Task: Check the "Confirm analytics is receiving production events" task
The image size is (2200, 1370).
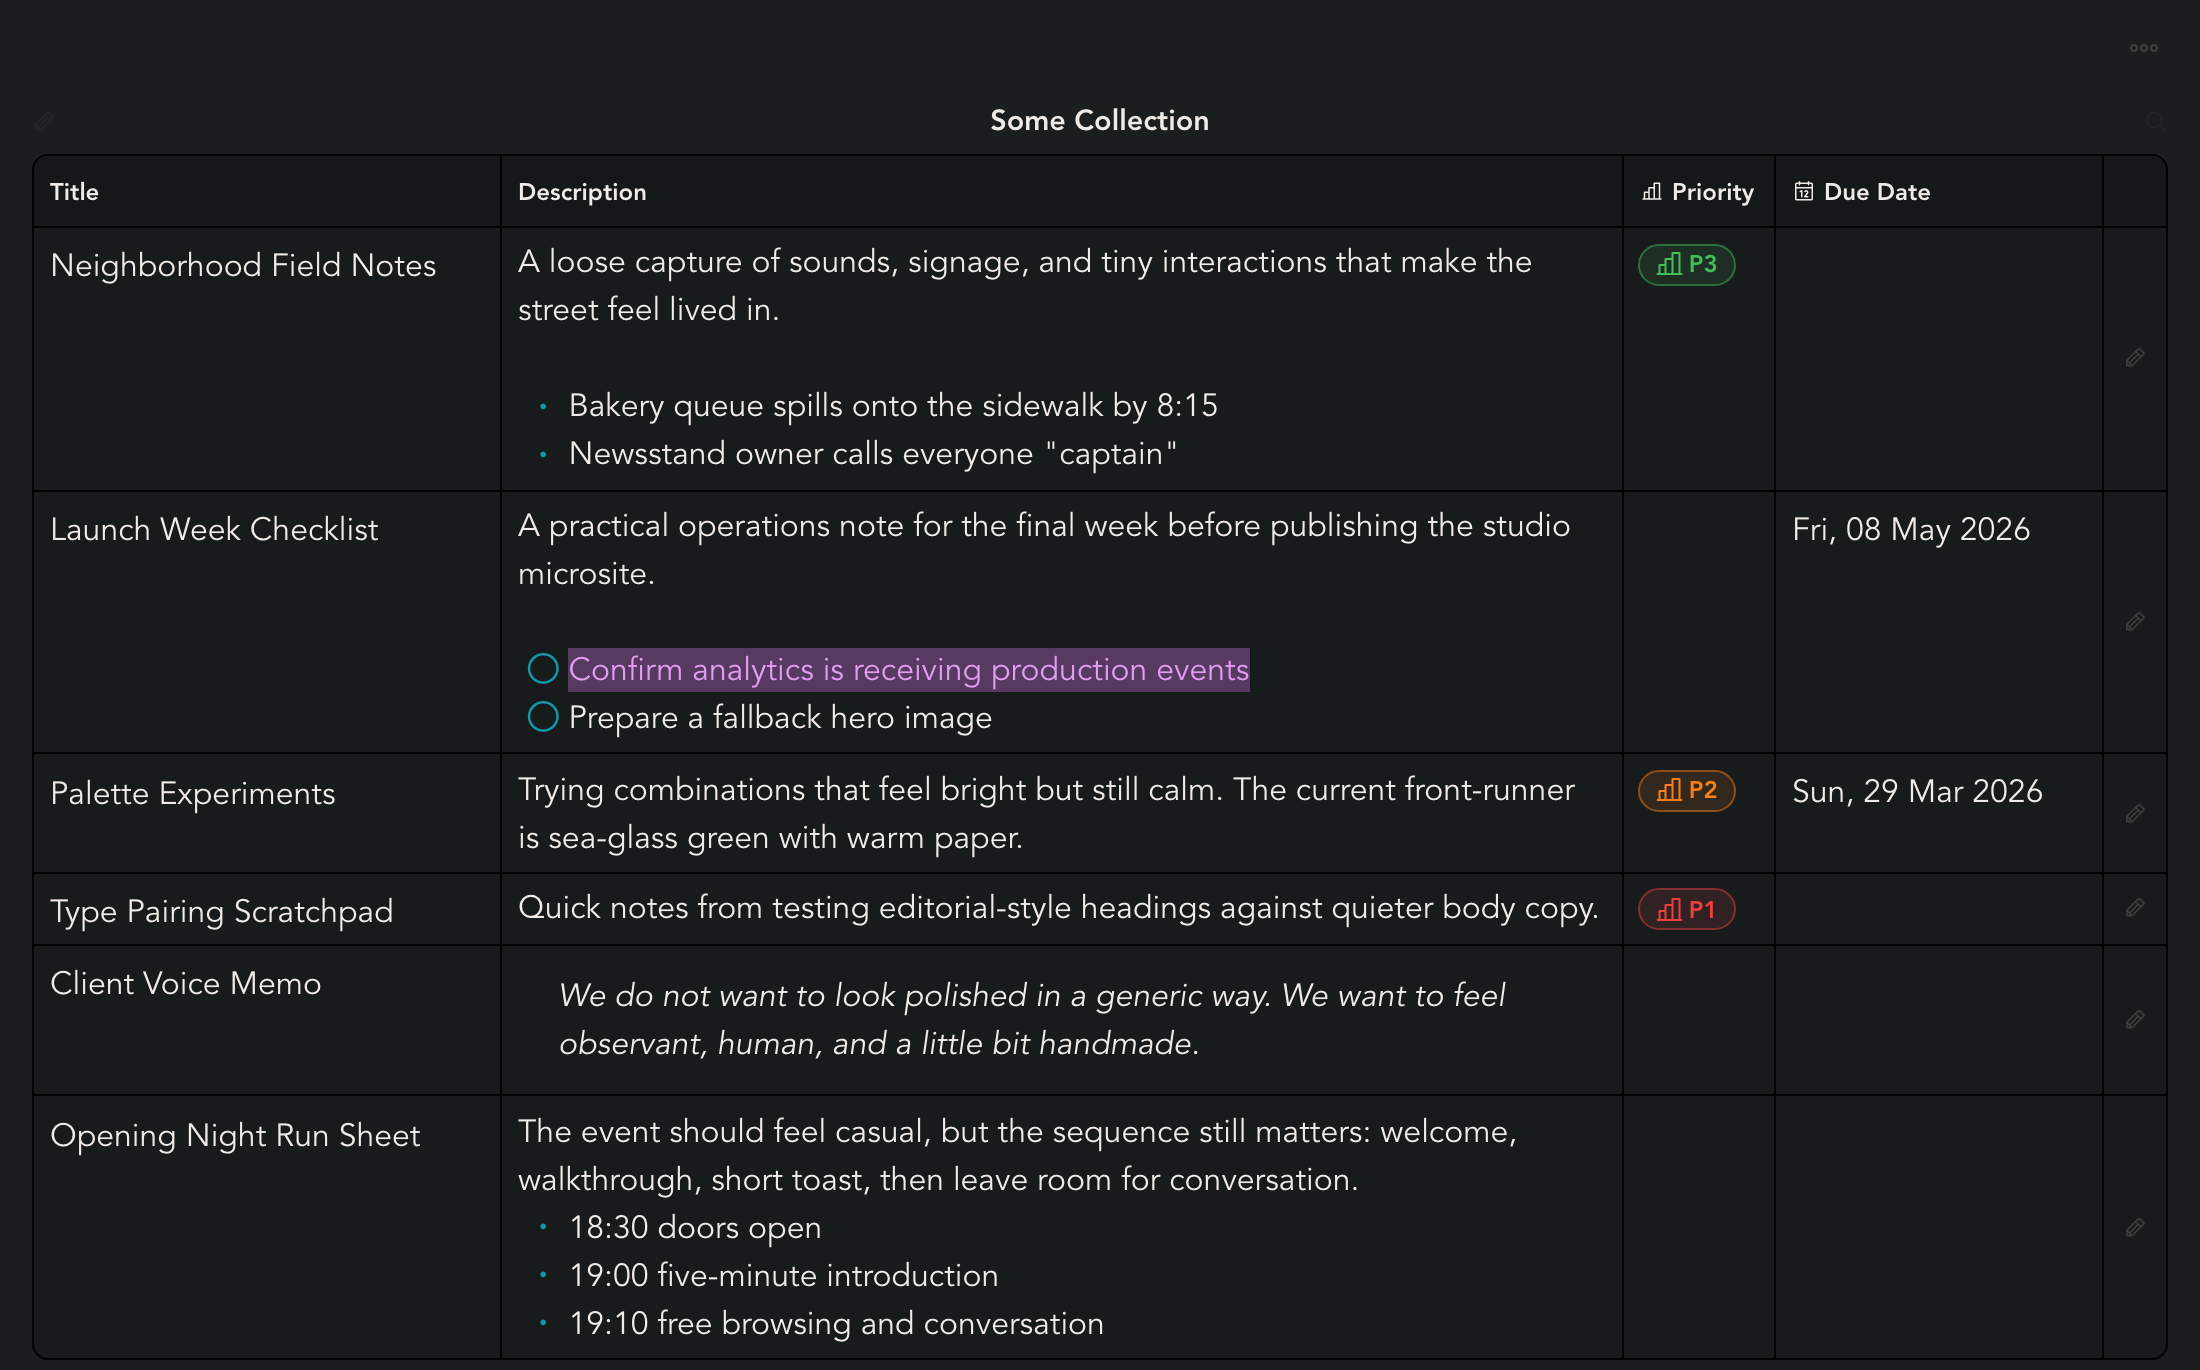Action: tap(543, 668)
